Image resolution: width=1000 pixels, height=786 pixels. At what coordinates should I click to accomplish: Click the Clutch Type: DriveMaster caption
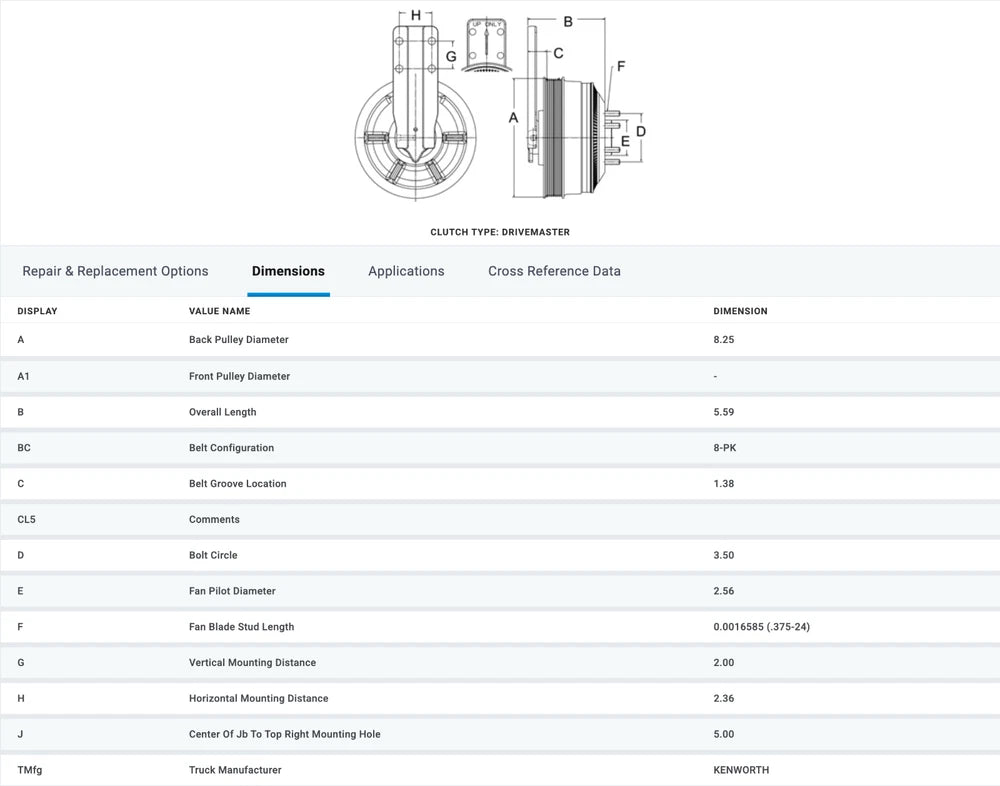500,232
